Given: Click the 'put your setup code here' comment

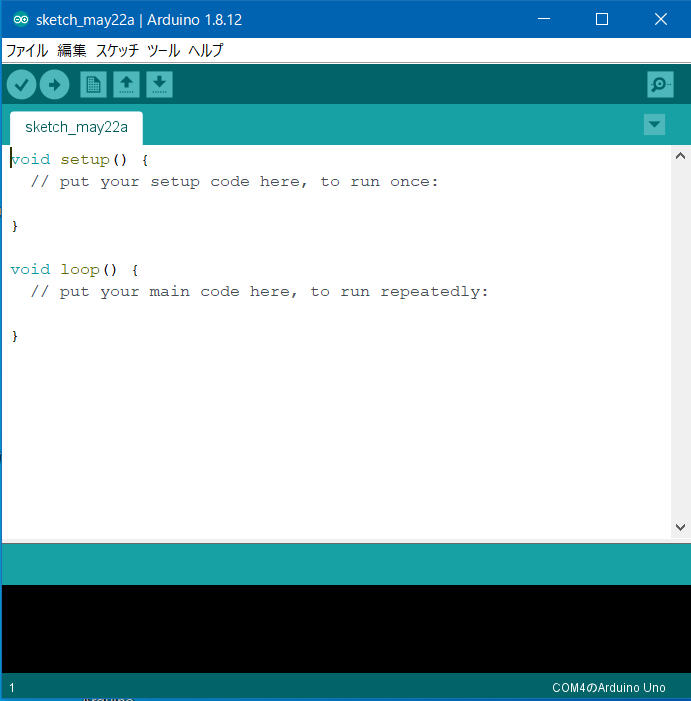Looking at the screenshot, I should (x=234, y=182).
